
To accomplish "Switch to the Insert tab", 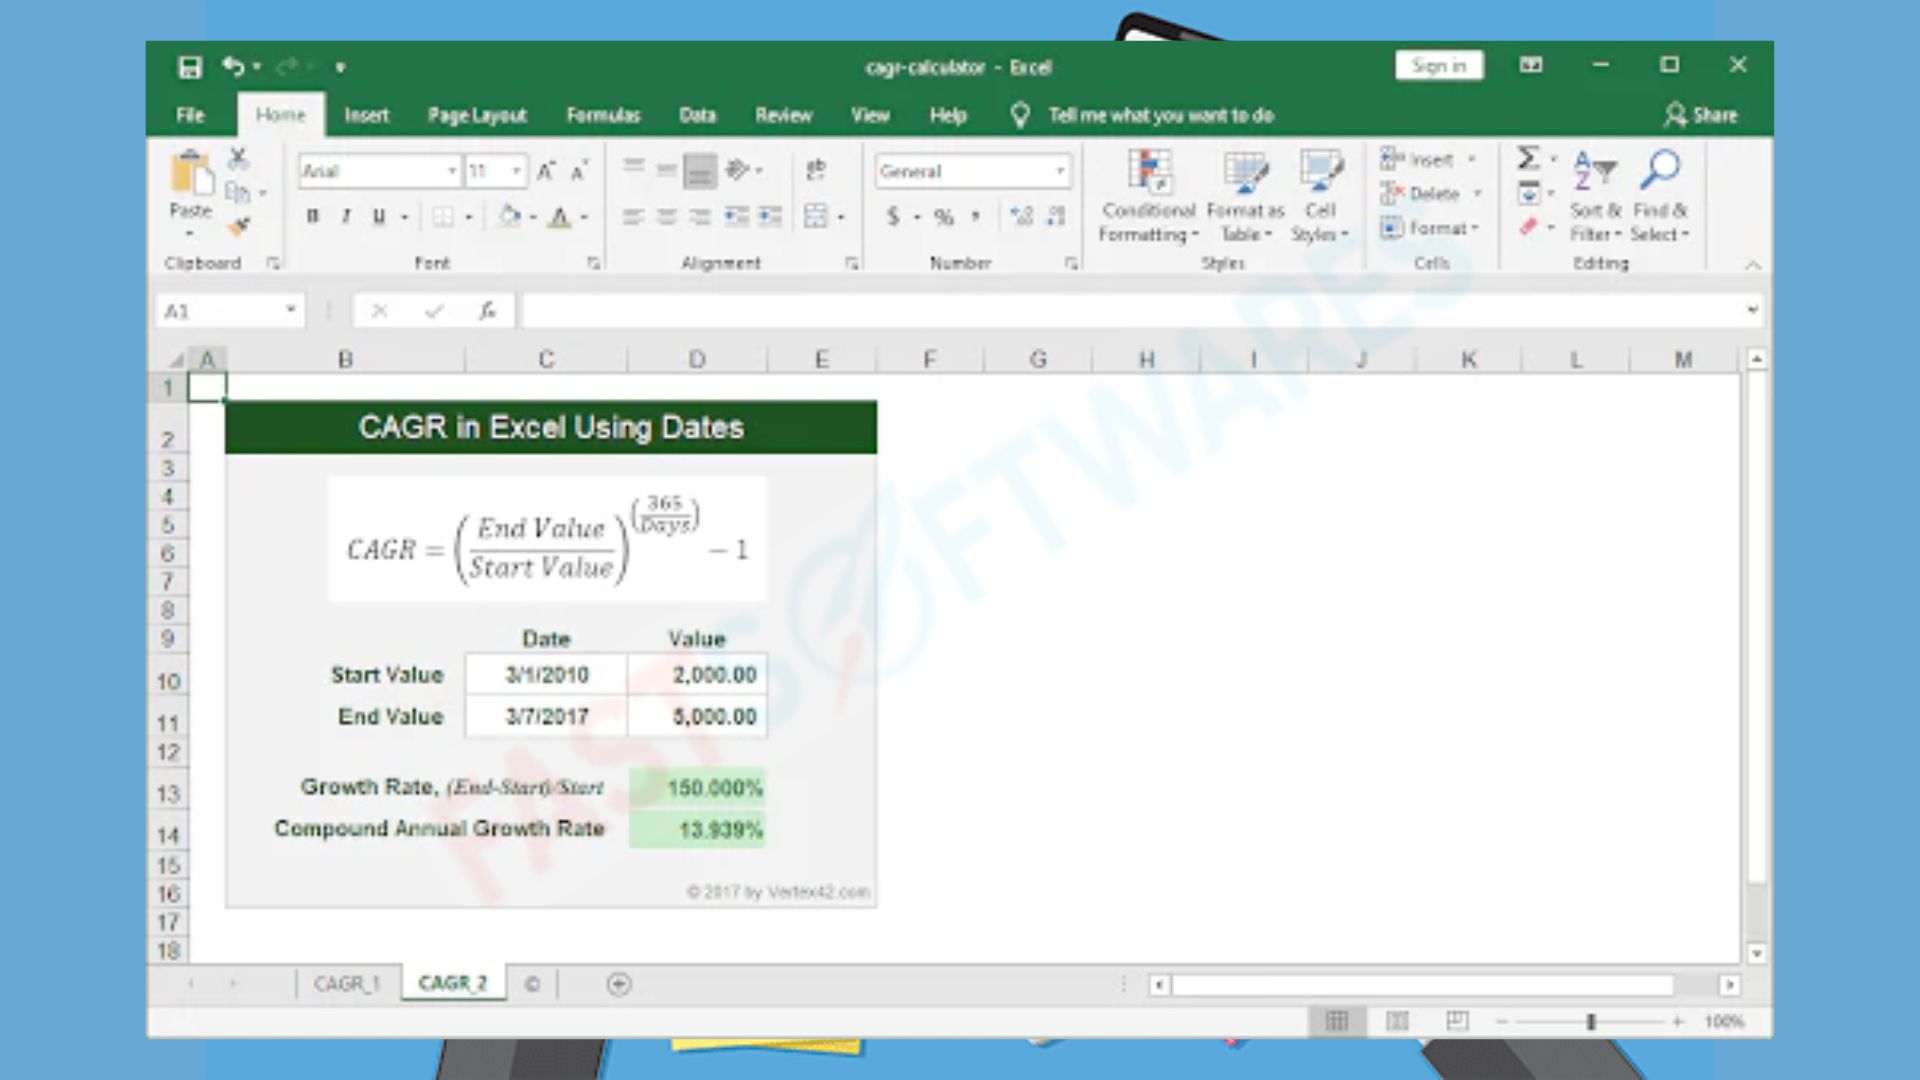I will [x=366, y=115].
